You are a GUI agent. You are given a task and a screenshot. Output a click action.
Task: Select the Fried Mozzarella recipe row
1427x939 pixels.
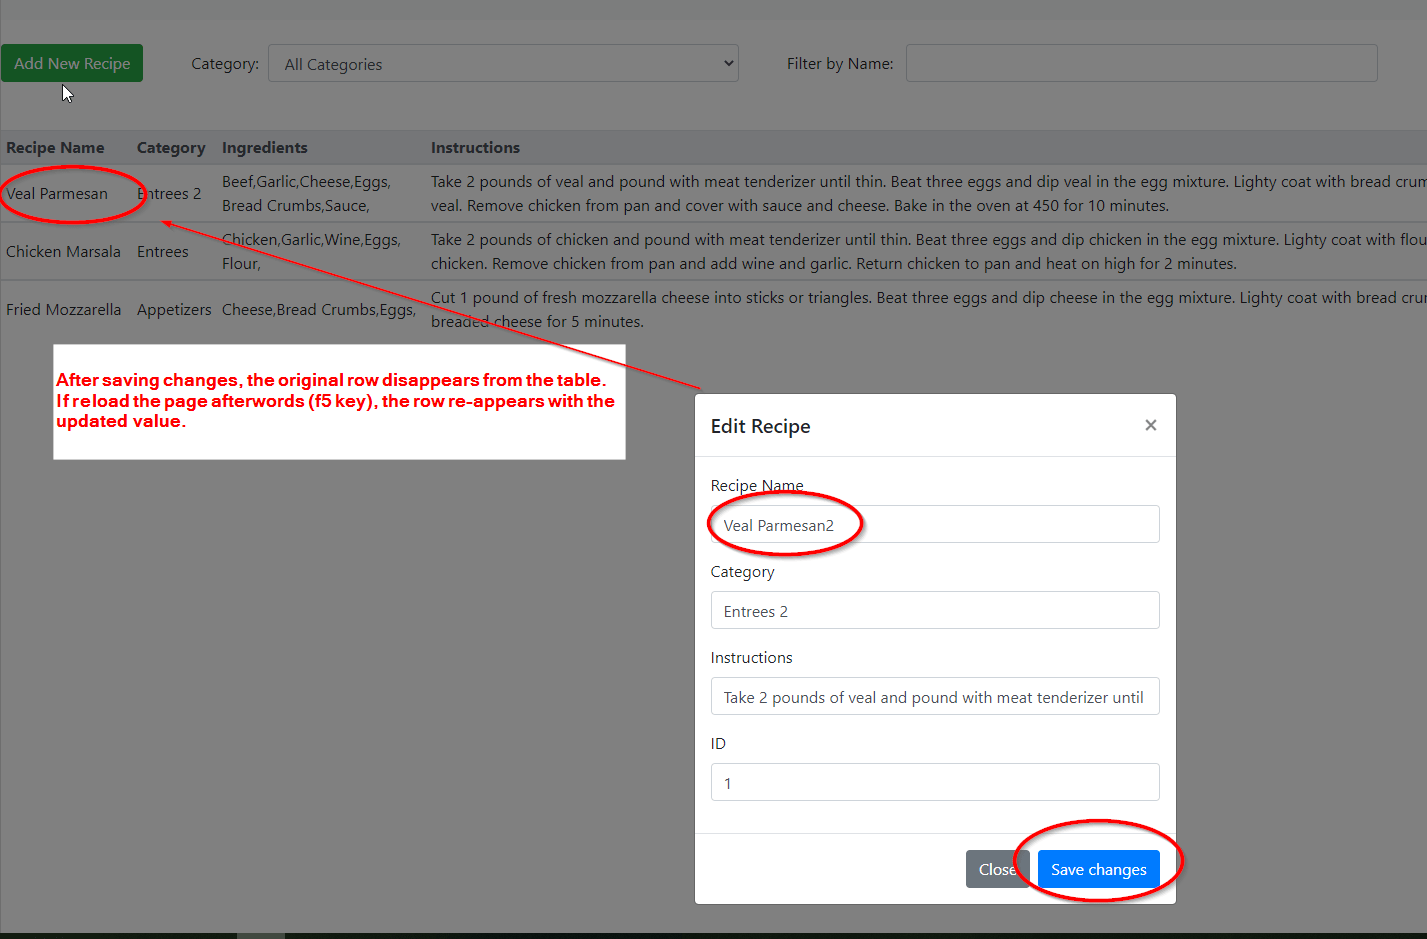(x=63, y=309)
